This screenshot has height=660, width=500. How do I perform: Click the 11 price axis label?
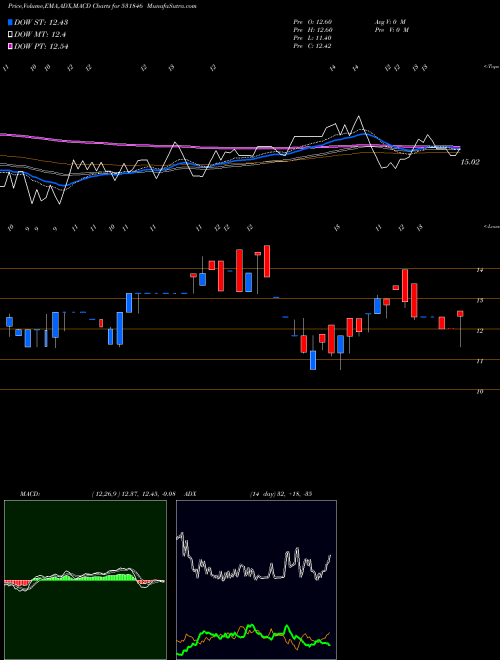coord(479,361)
